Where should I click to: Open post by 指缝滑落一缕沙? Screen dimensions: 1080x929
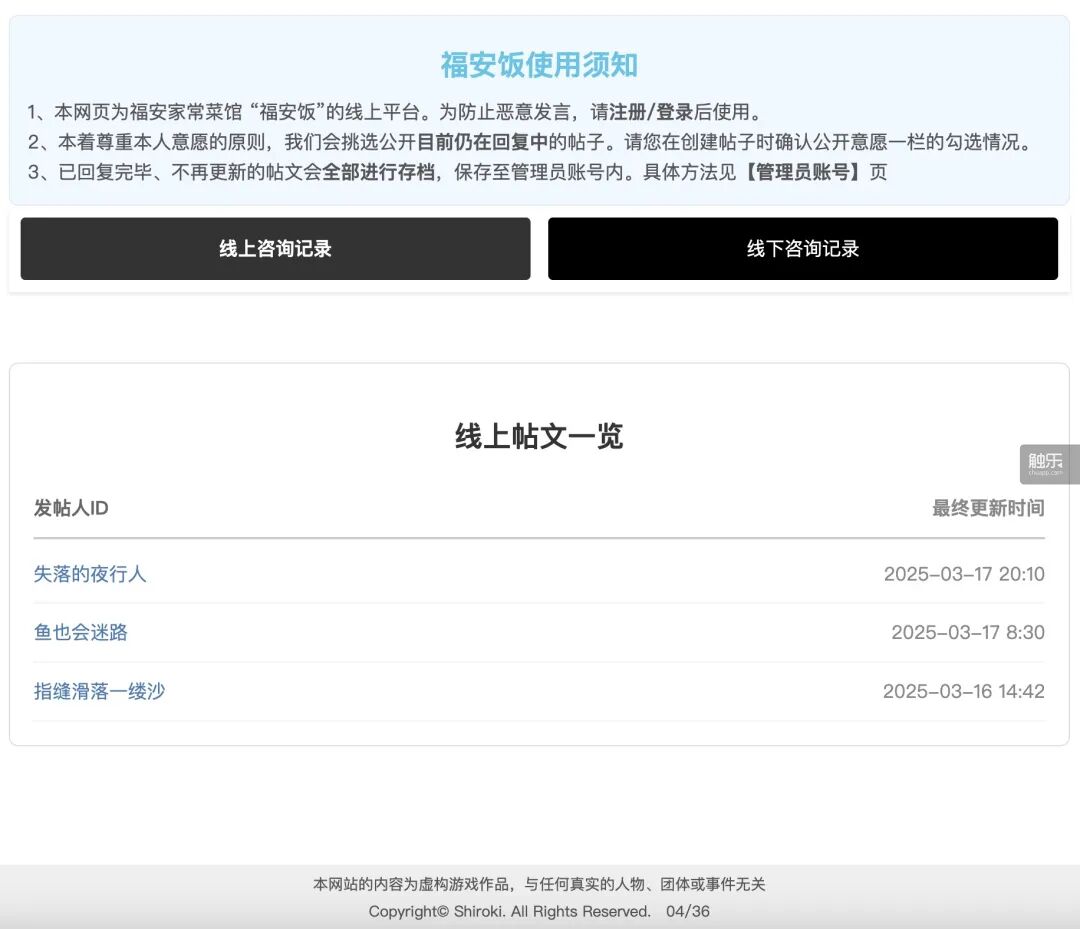click(99, 691)
